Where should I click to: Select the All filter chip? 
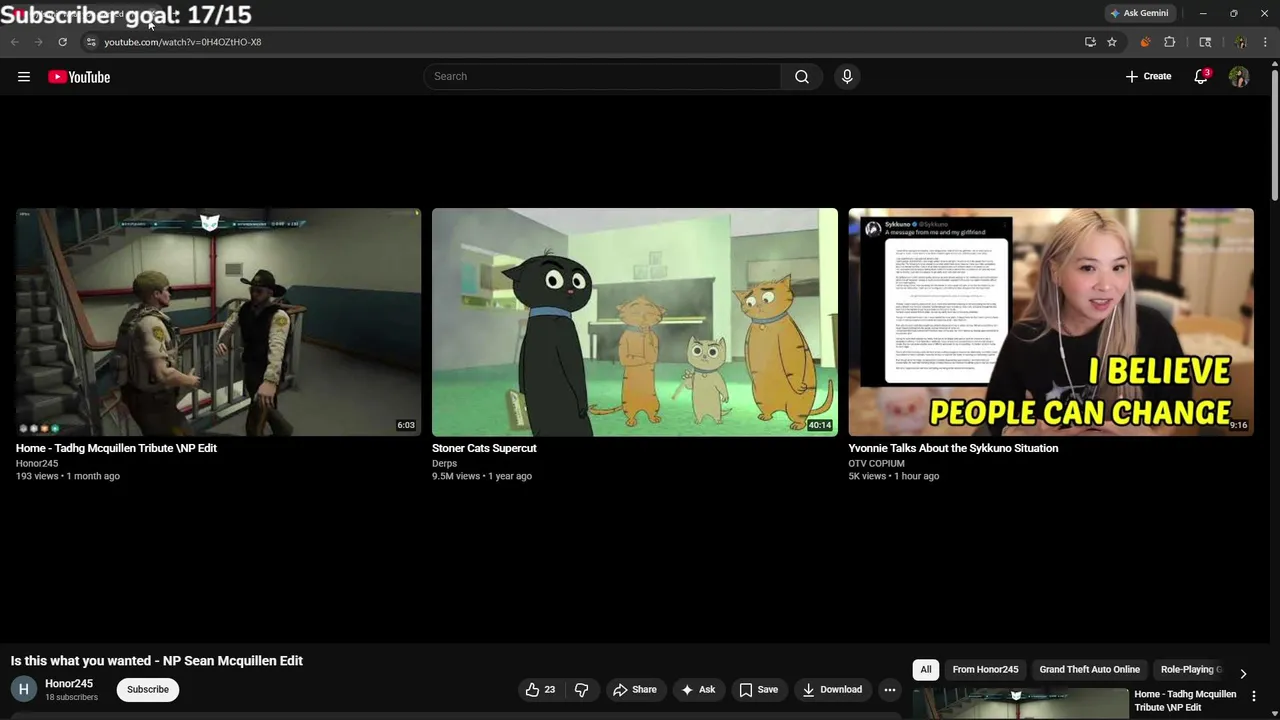(x=926, y=670)
